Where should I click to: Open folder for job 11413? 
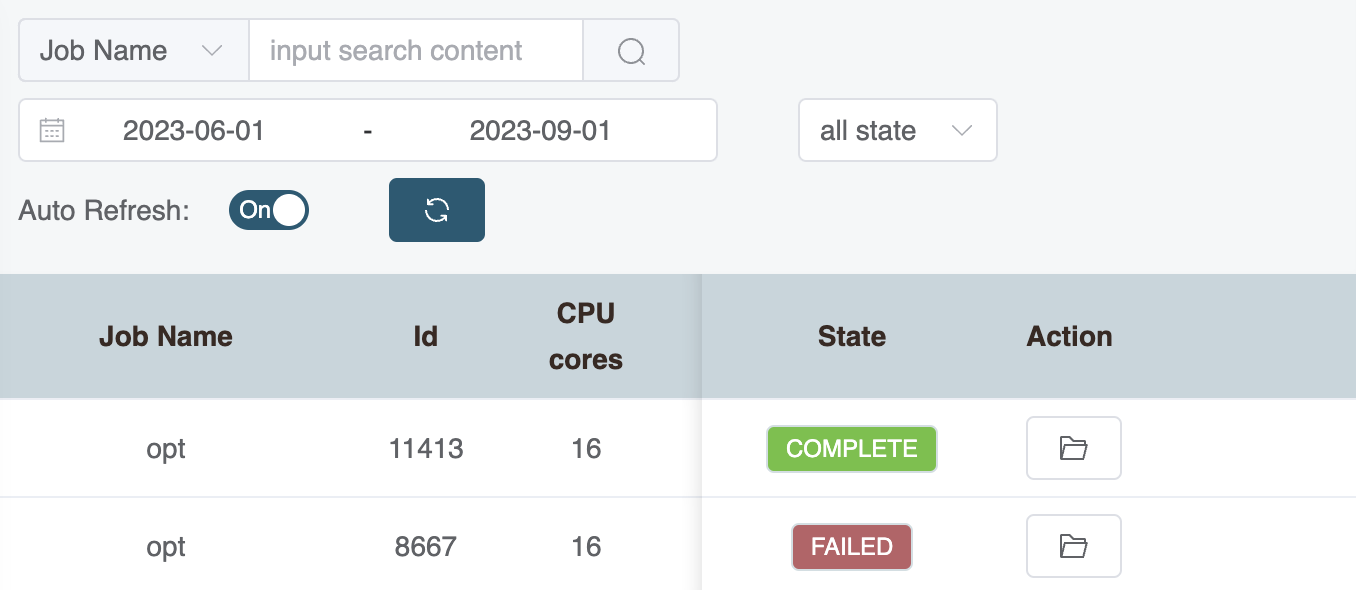pos(1073,448)
